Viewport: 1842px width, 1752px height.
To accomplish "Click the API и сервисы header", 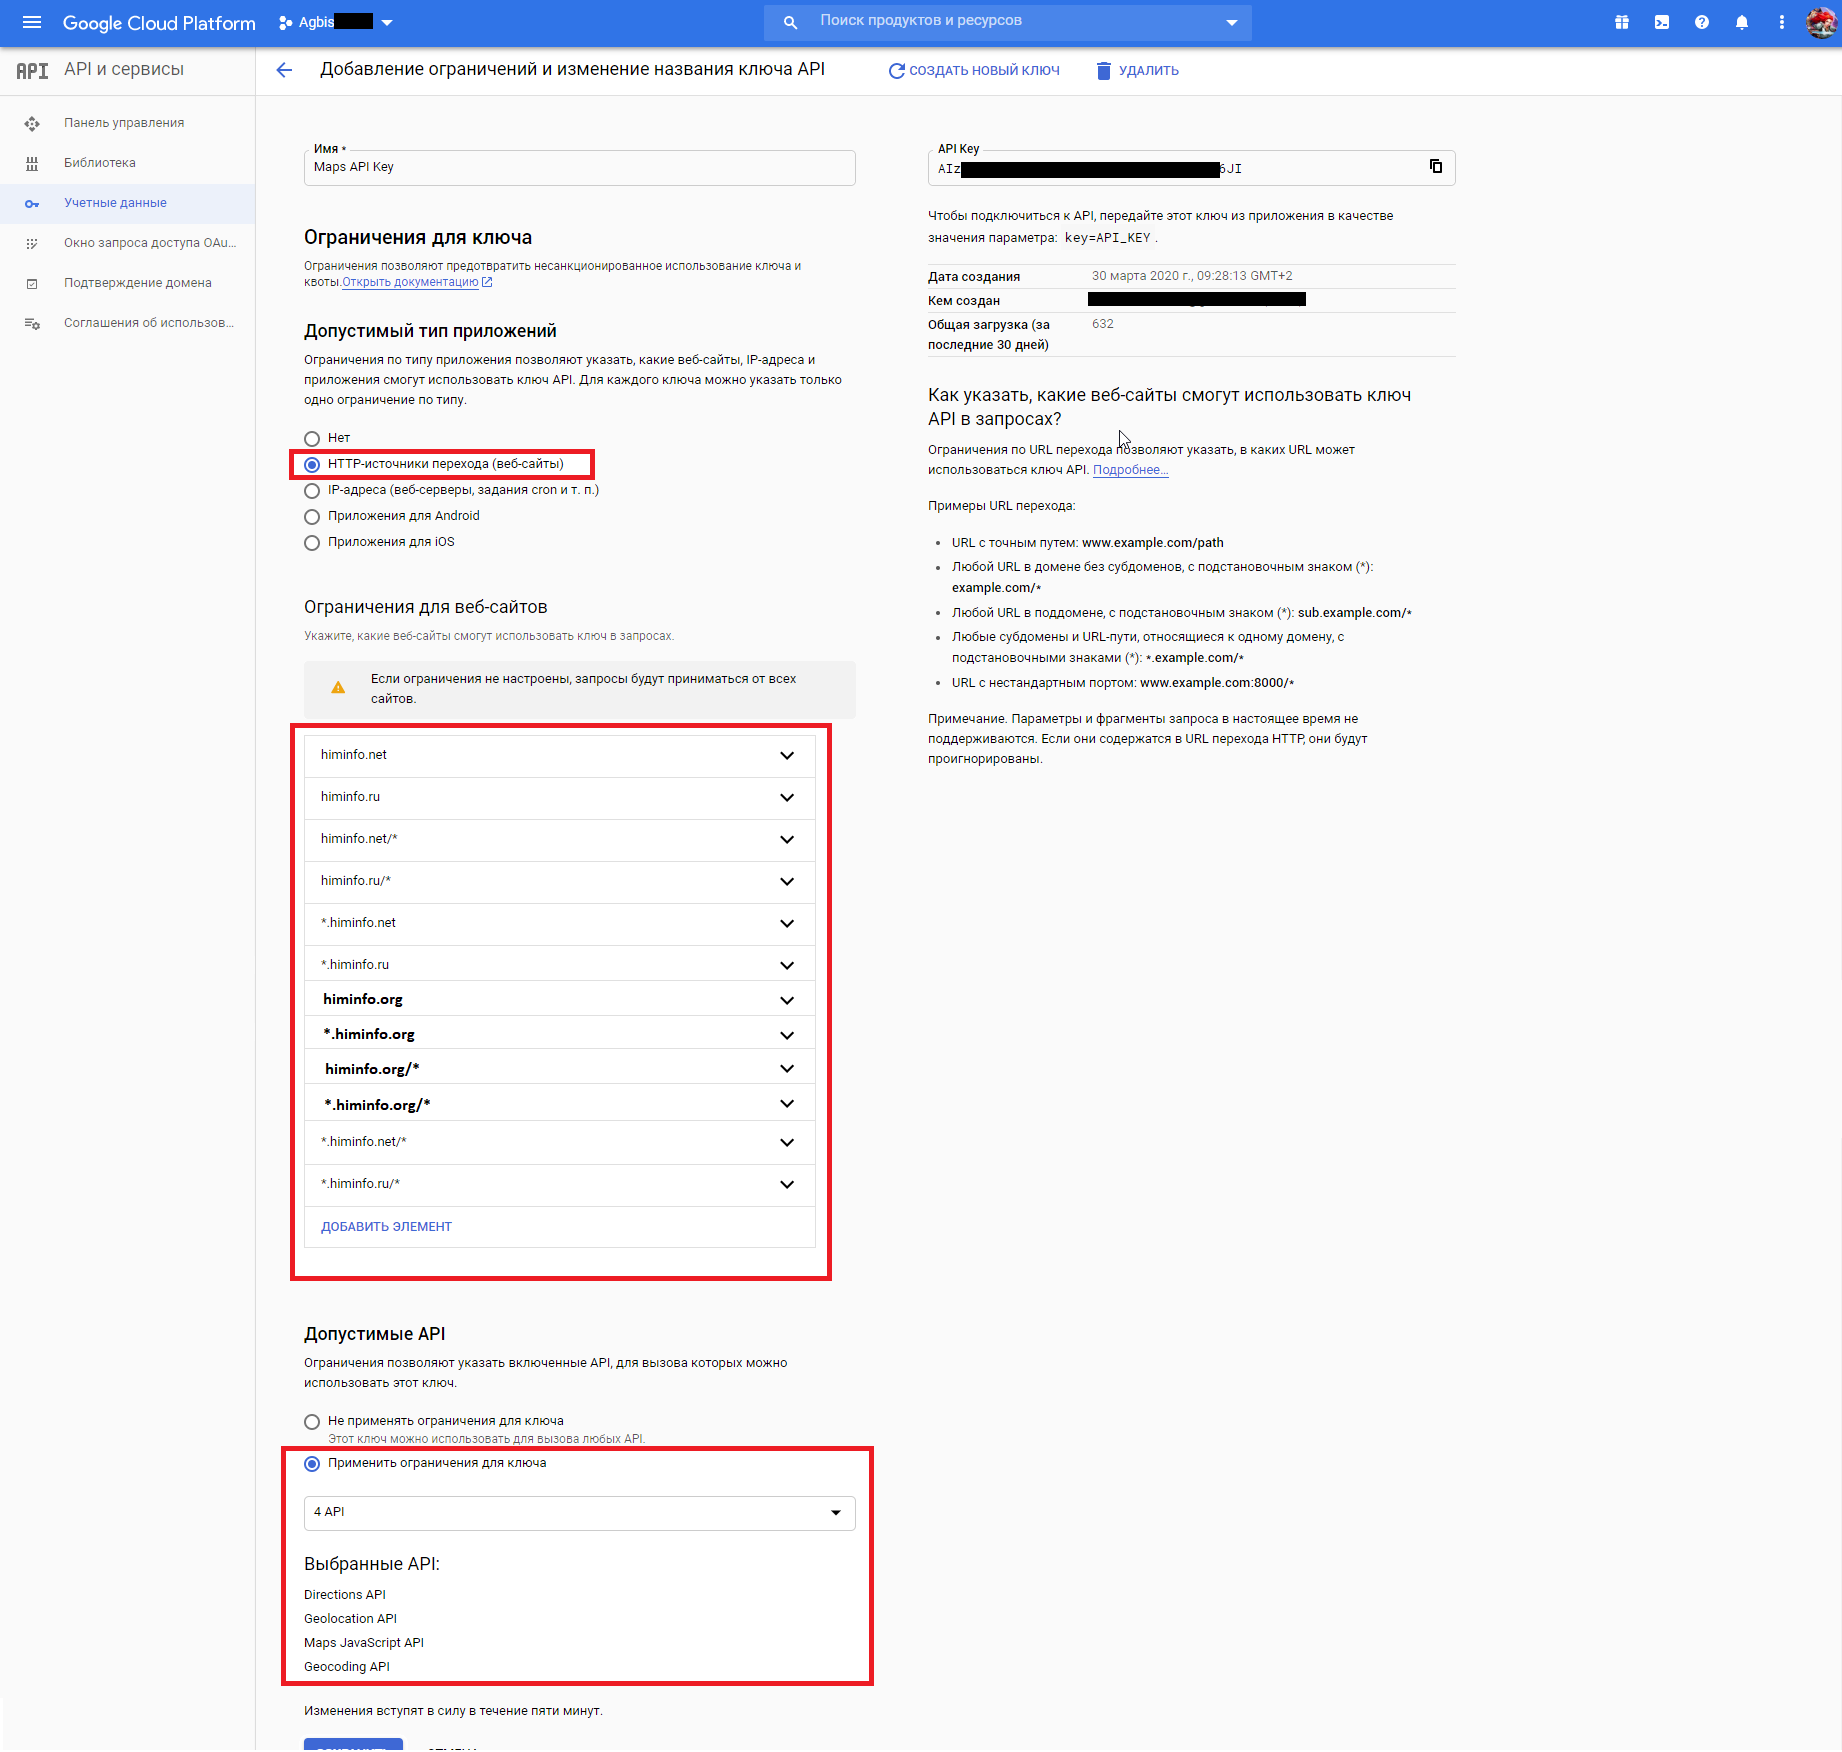I will click(x=124, y=70).
